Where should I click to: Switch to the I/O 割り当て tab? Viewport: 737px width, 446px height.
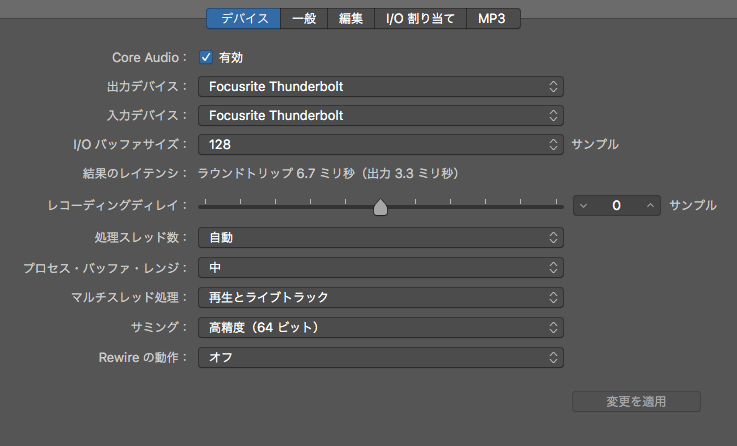coord(420,18)
